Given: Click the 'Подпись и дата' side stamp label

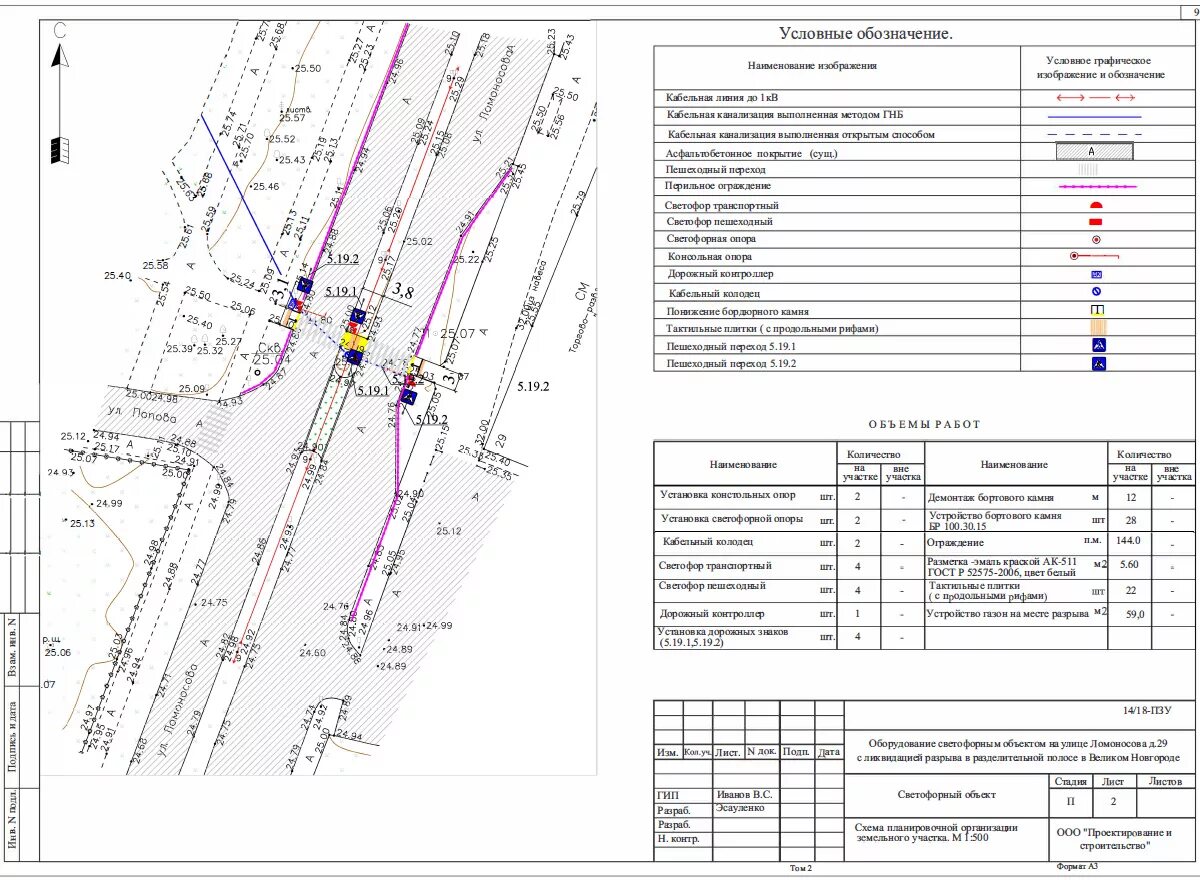Looking at the screenshot, I should (12, 736).
